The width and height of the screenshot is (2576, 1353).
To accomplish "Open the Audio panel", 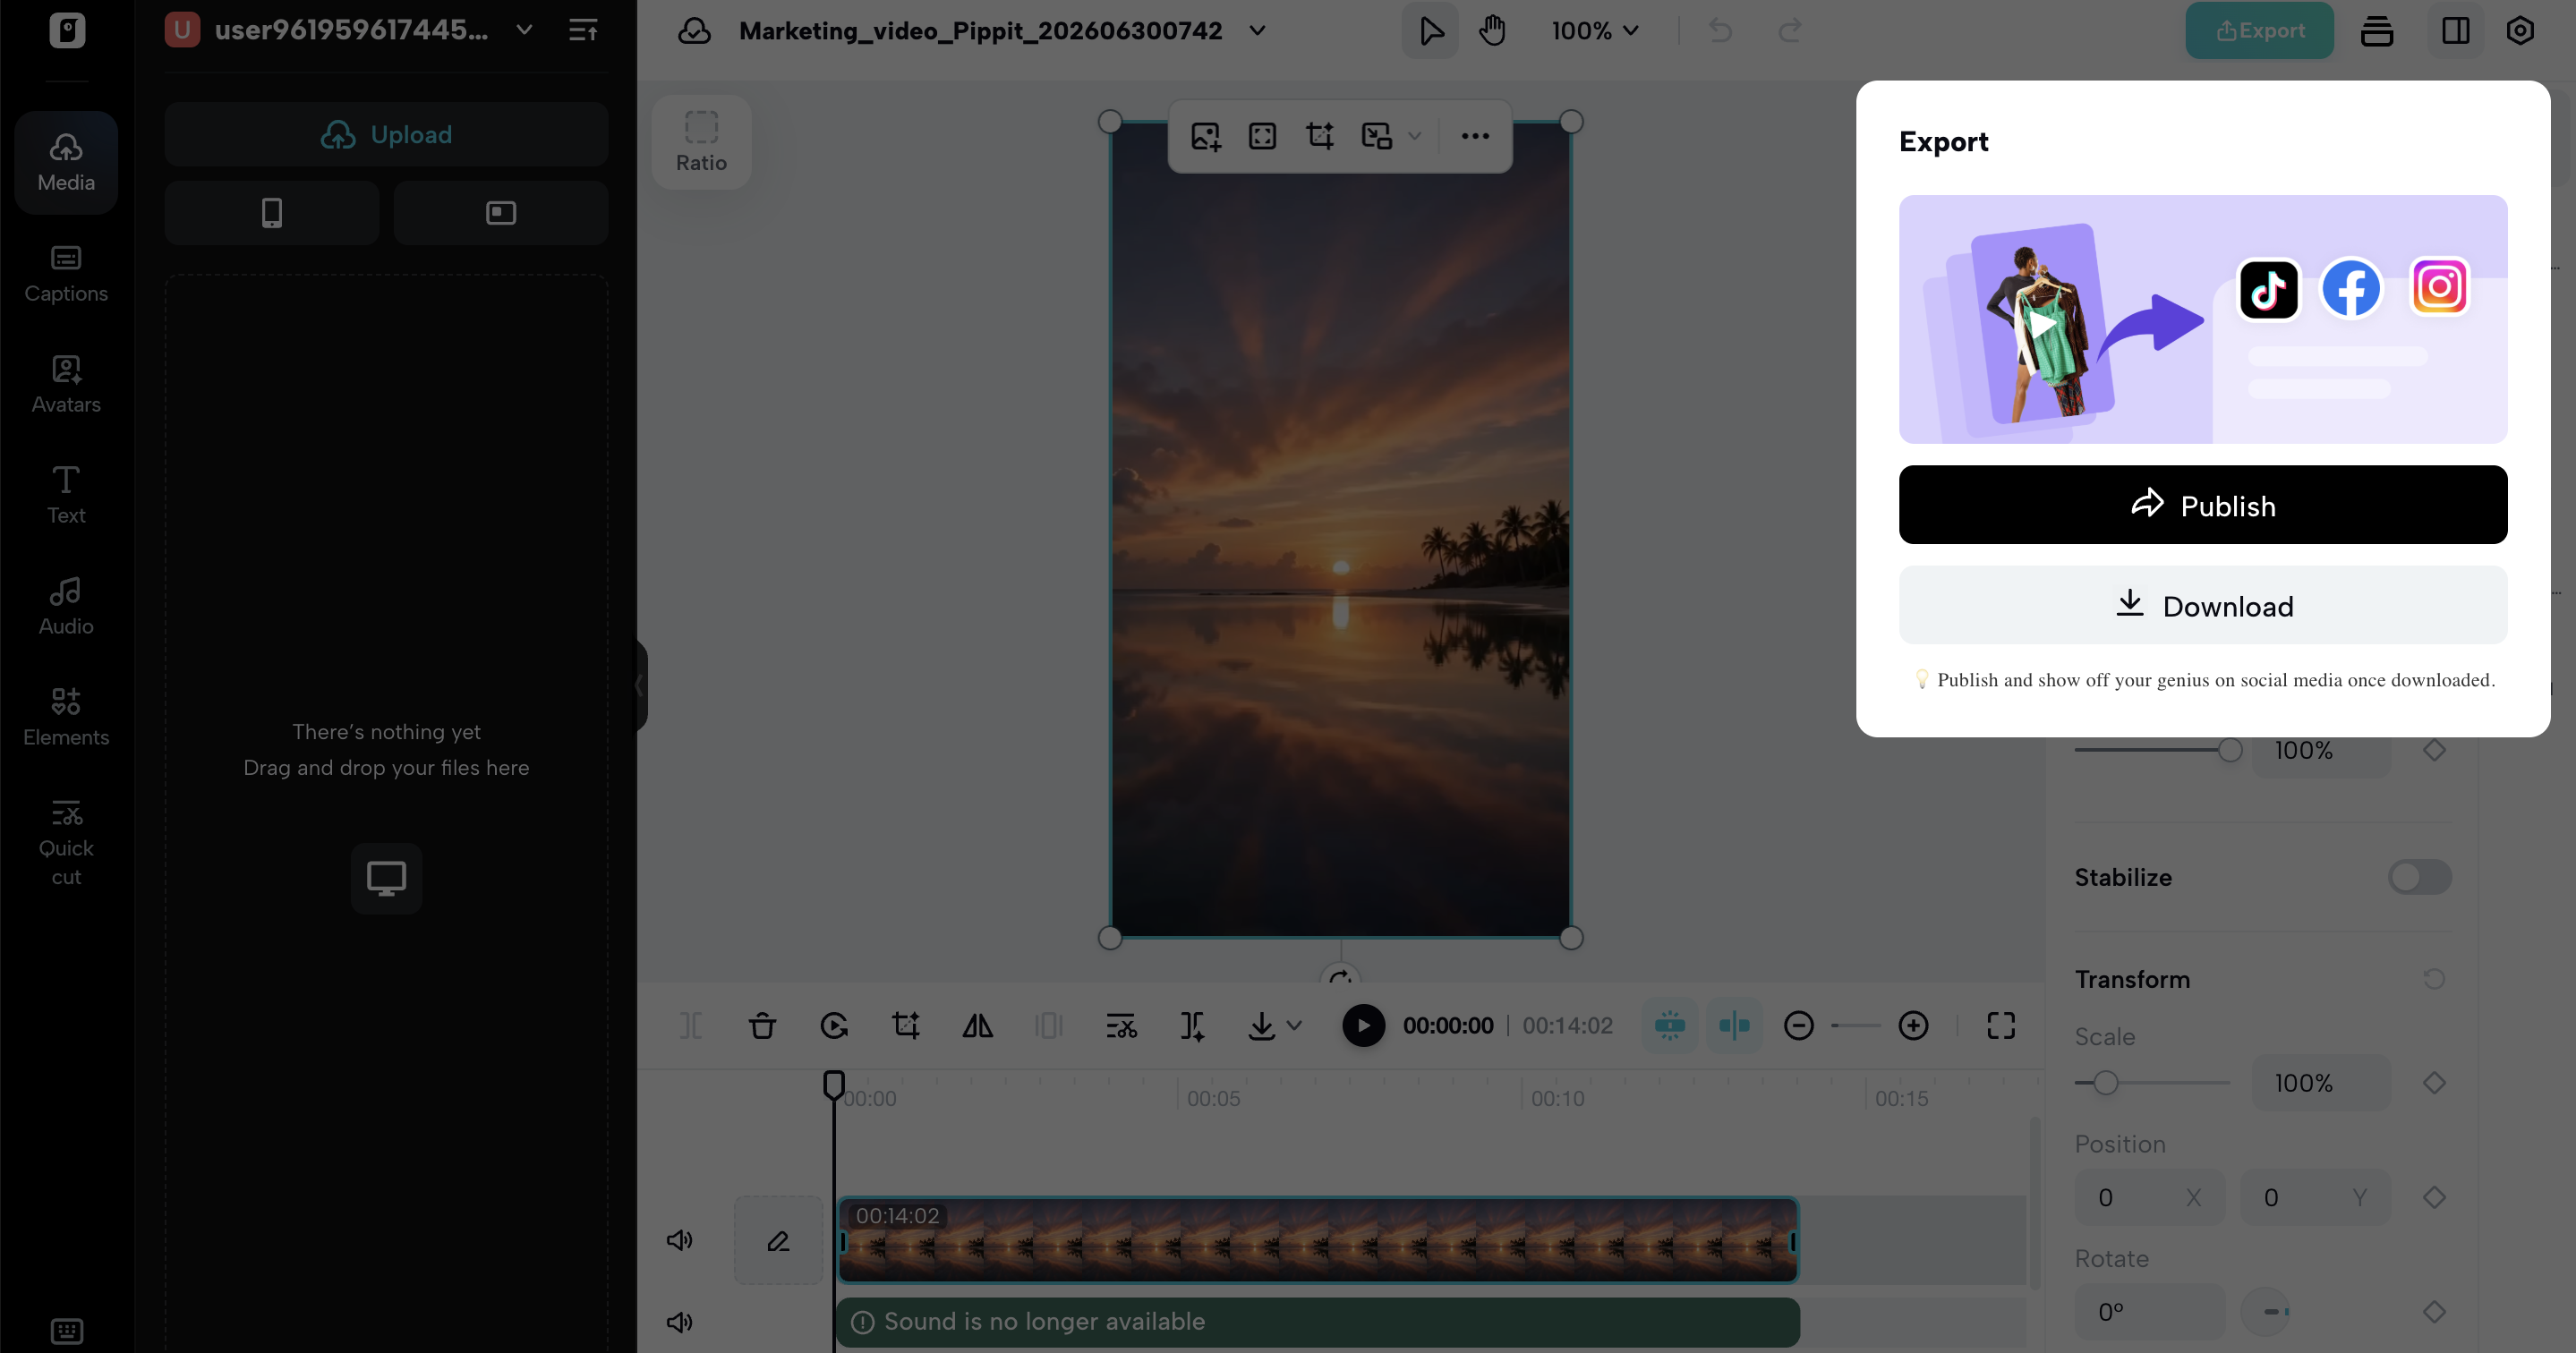I will (66, 606).
